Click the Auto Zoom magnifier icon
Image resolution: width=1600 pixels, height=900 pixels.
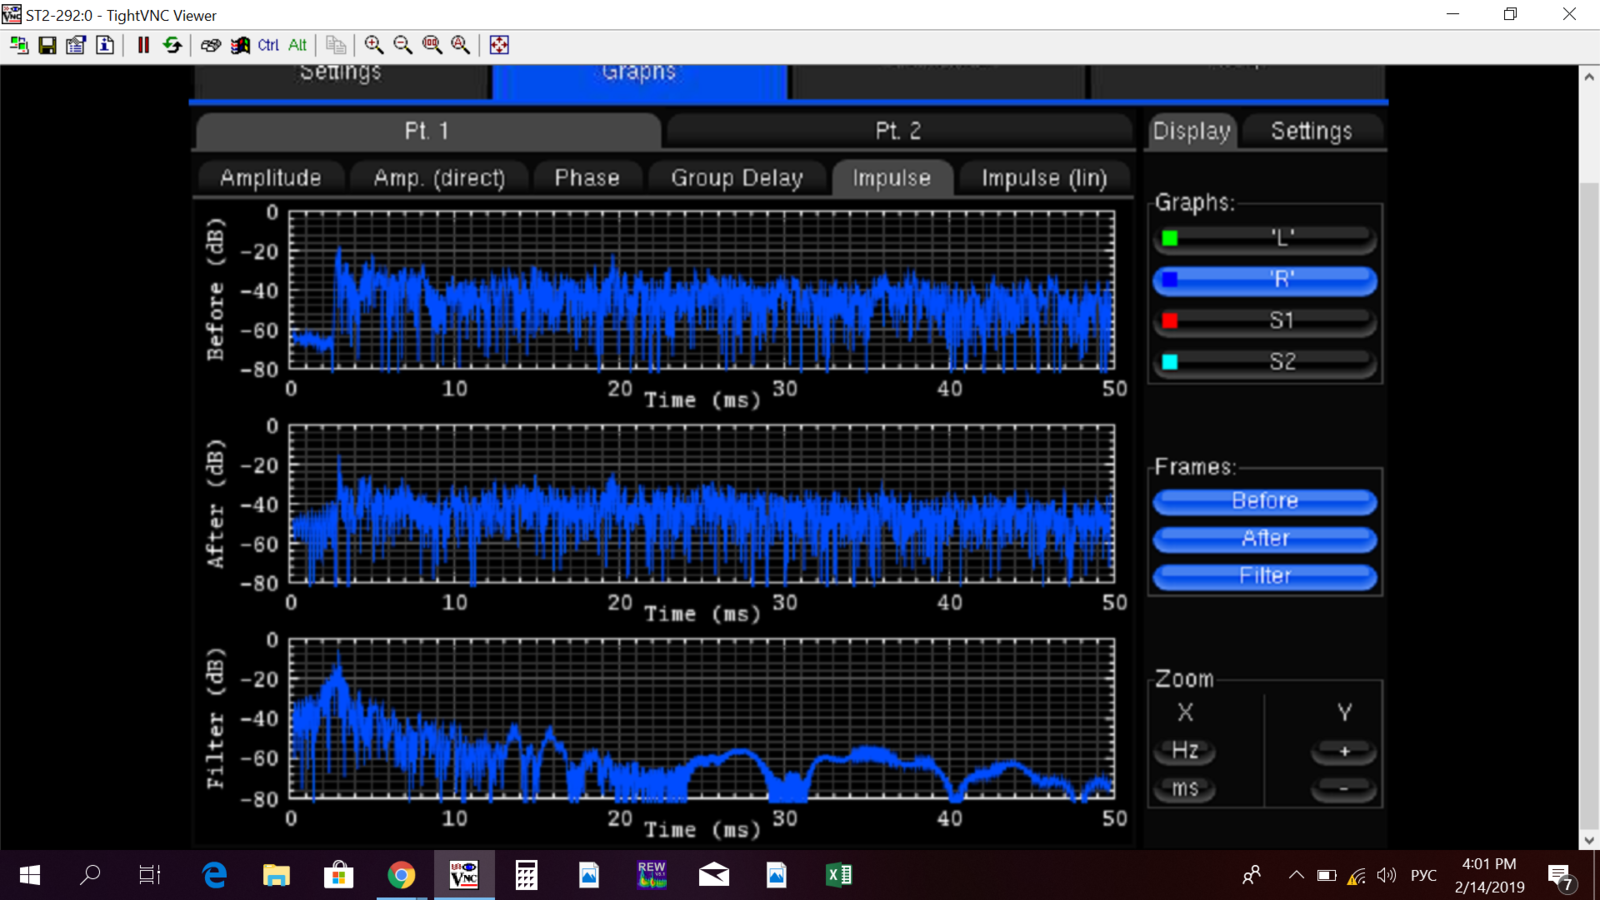[x=461, y=45]
